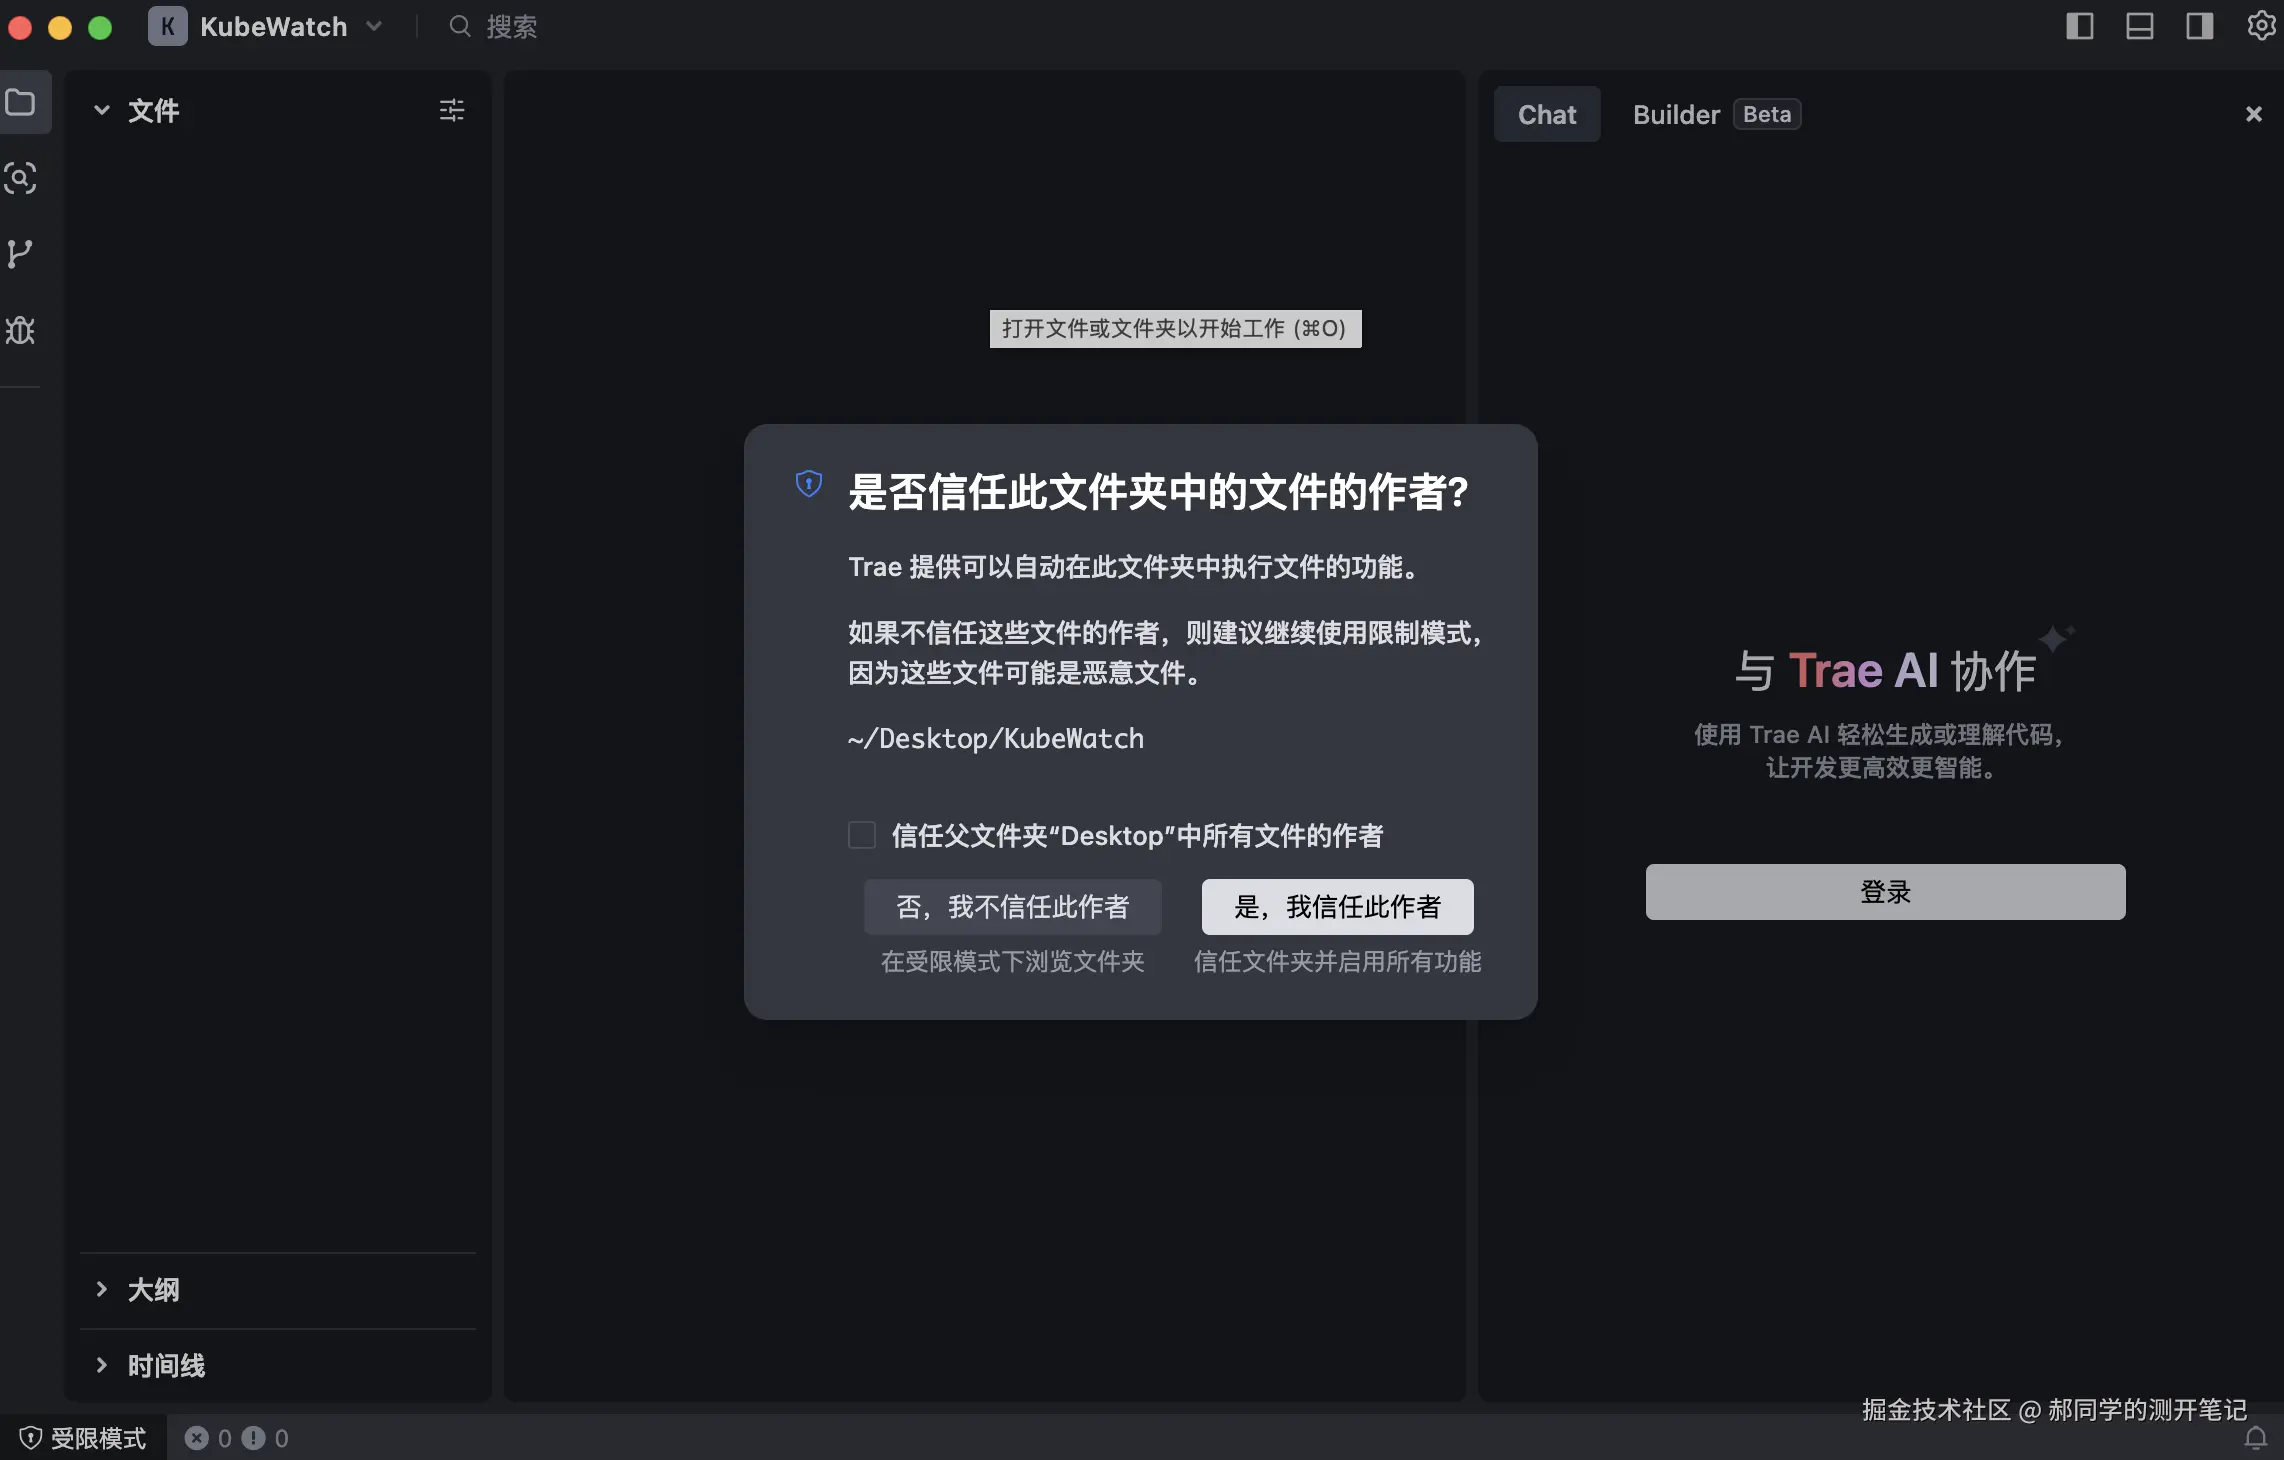This screenshot has height=1460, width=2284.
Task: Click the file panel filter settings icon
Action: pos(452,110)
